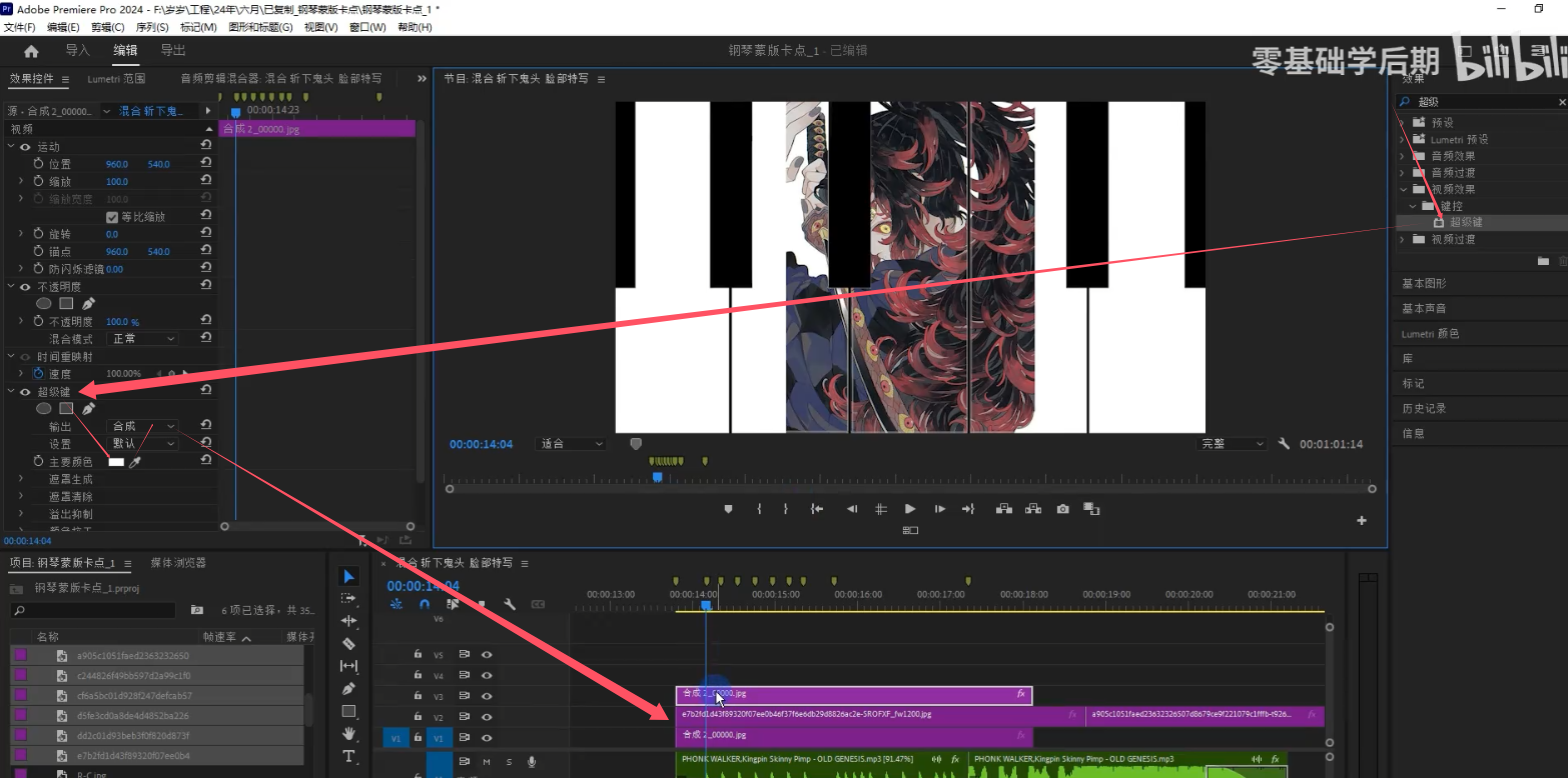The image size is (1568, 778).
Task: Play the program monitor
Action: (x=910, y=509)
